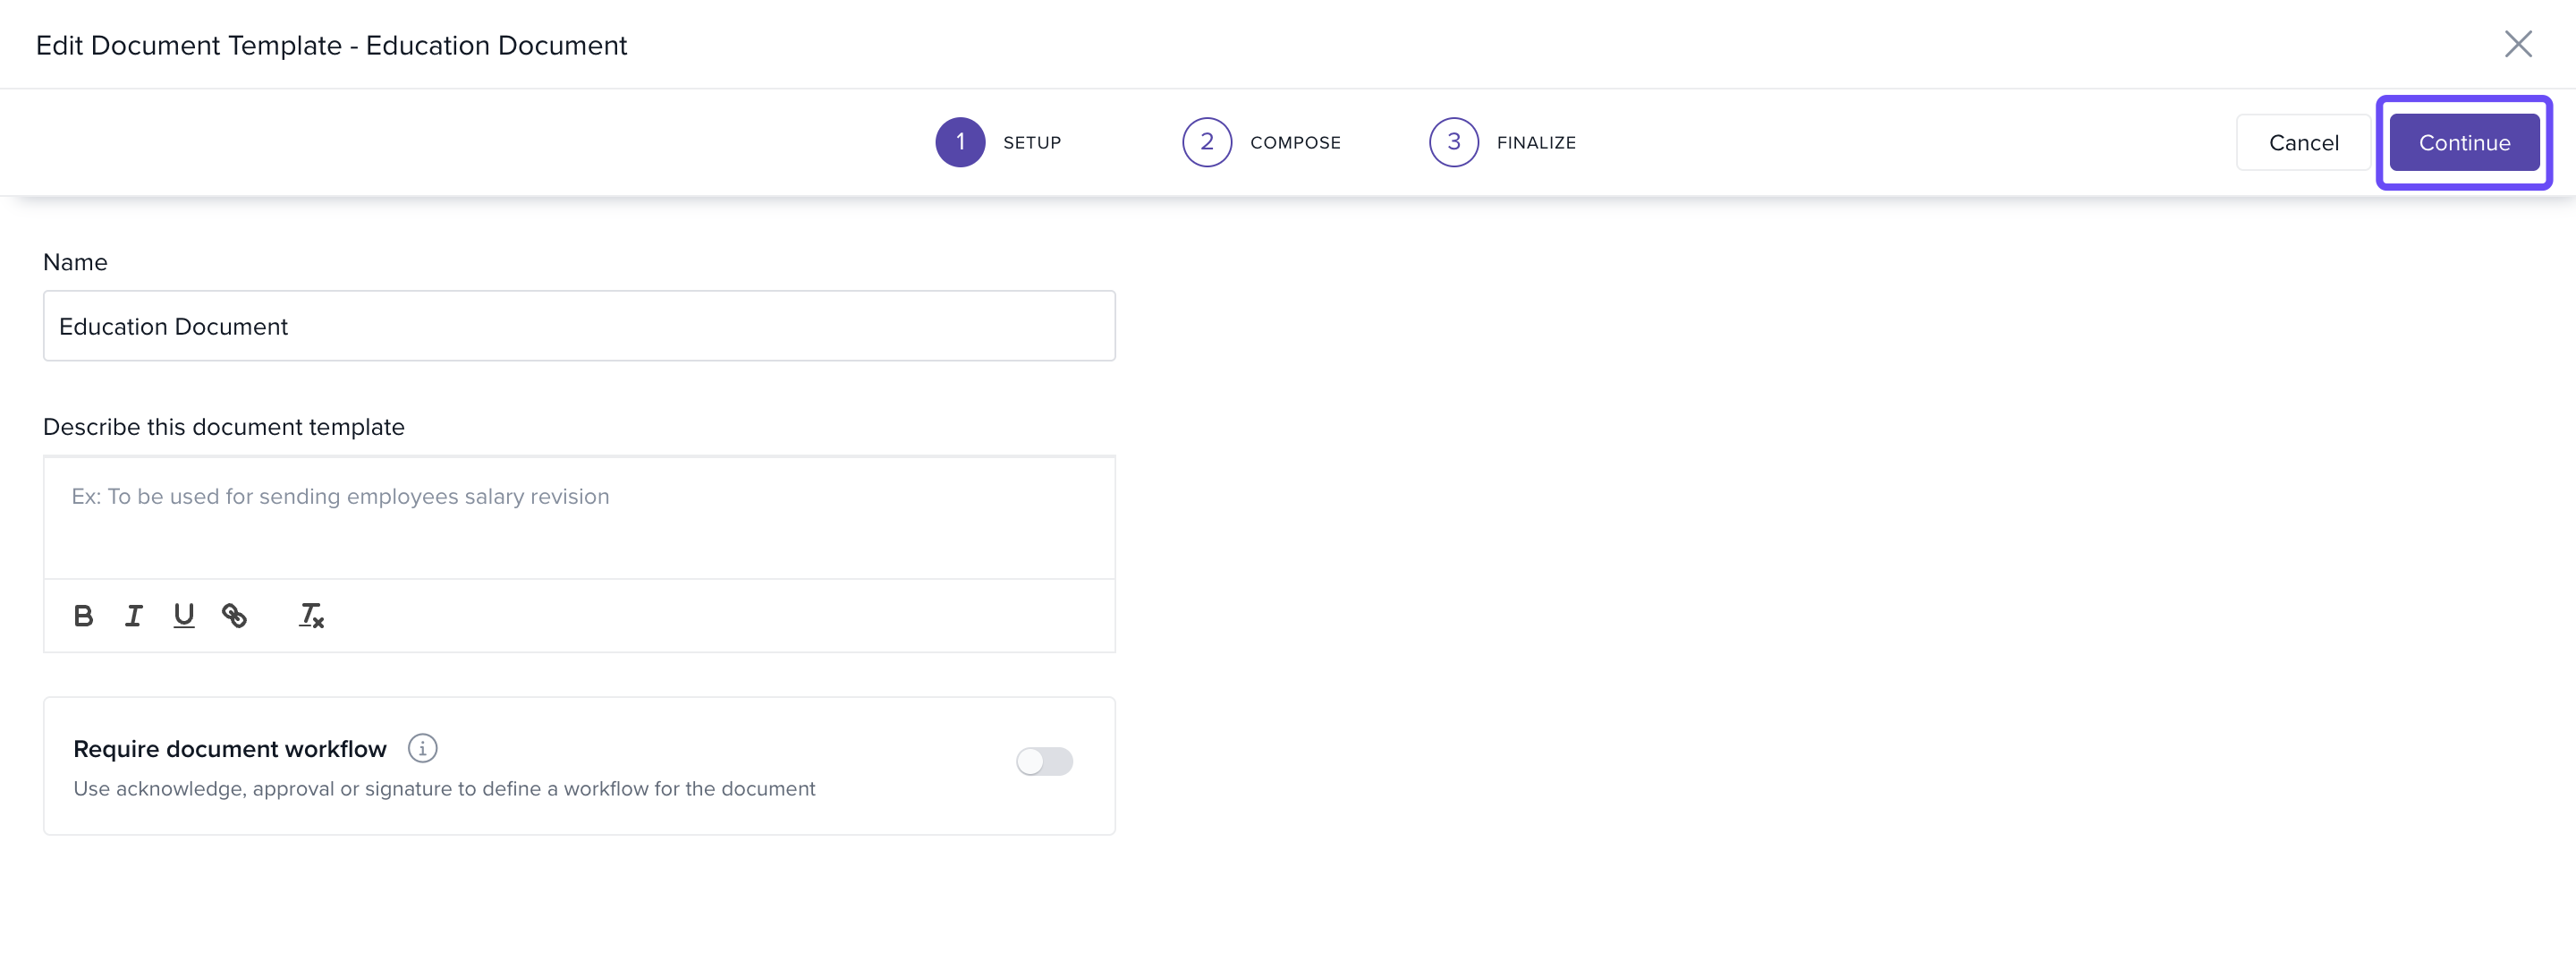Go to step 1 Setup circle
Screen dimensions: 2576x970
(x=959, y=142)
